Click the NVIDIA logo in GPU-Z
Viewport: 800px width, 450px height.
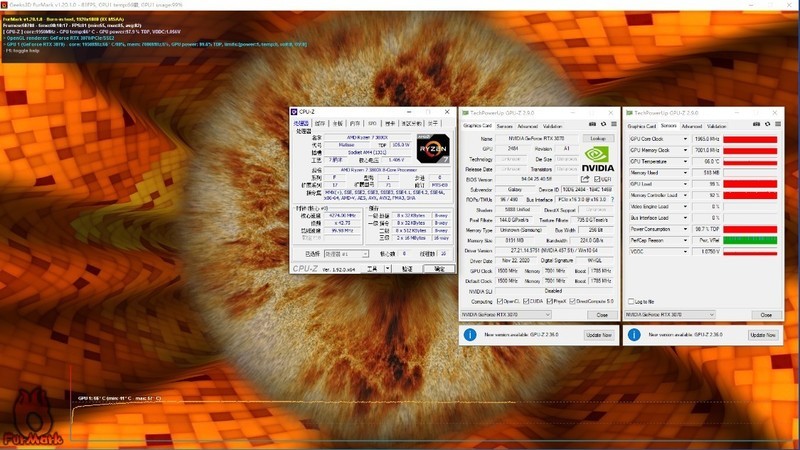(x=597, y=159)
